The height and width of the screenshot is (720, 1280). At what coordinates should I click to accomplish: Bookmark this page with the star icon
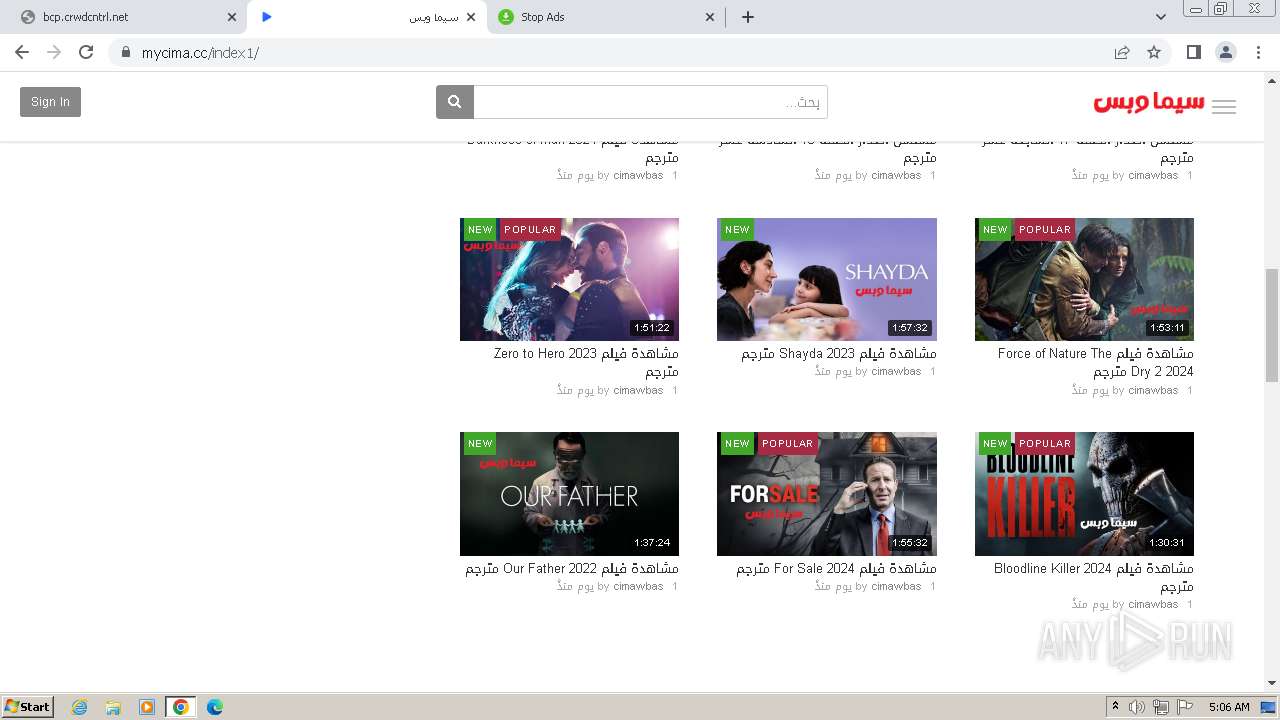point(1154,52)
